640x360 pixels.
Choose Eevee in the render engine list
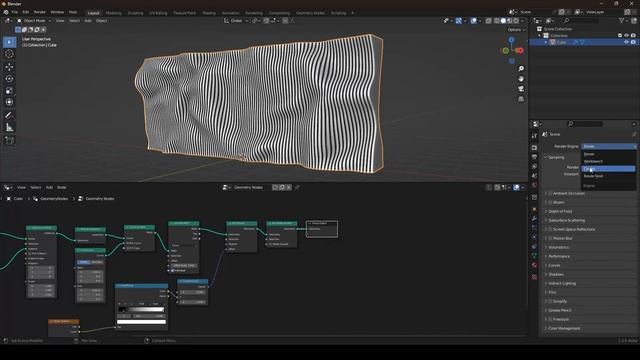[x=608, y=154]
